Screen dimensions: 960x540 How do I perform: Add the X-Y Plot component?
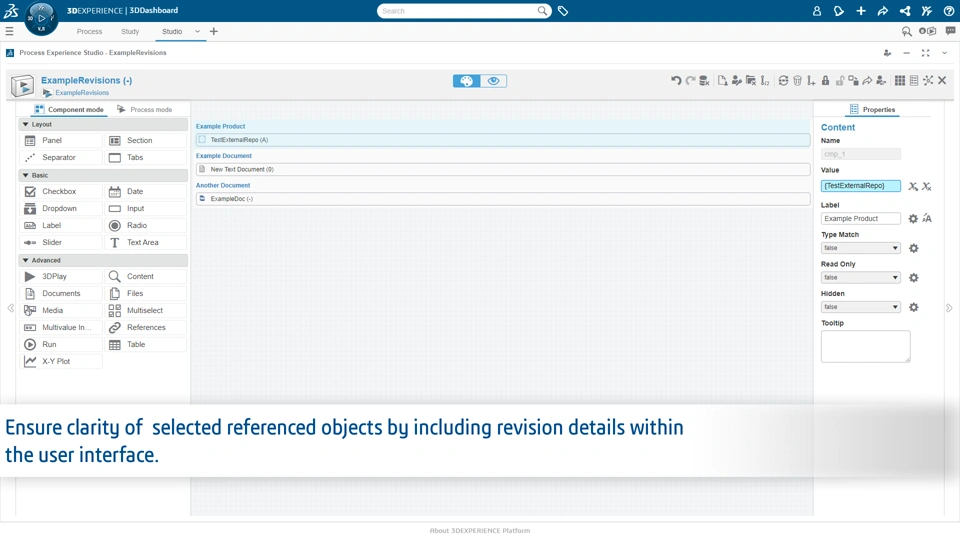(x=60, y=361)
